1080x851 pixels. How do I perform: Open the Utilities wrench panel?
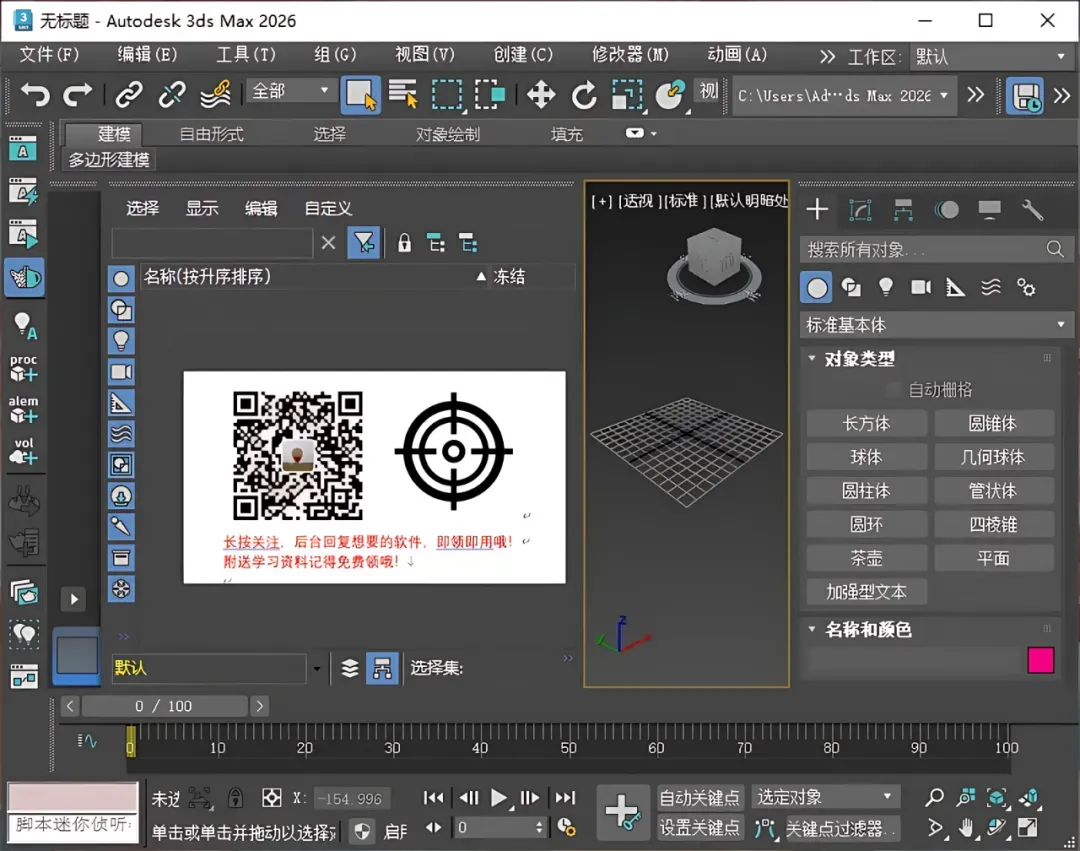click(x=1032, y=209)
